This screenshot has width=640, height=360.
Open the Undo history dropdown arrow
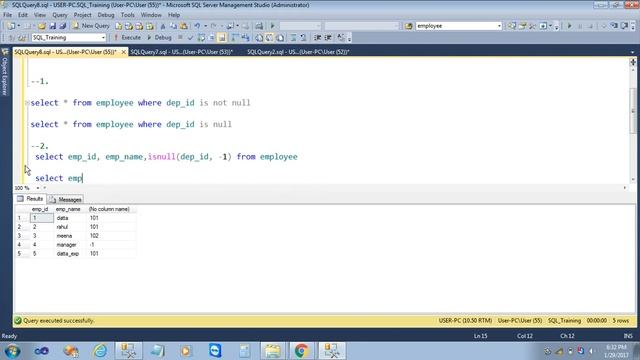[x=205, y=26]
